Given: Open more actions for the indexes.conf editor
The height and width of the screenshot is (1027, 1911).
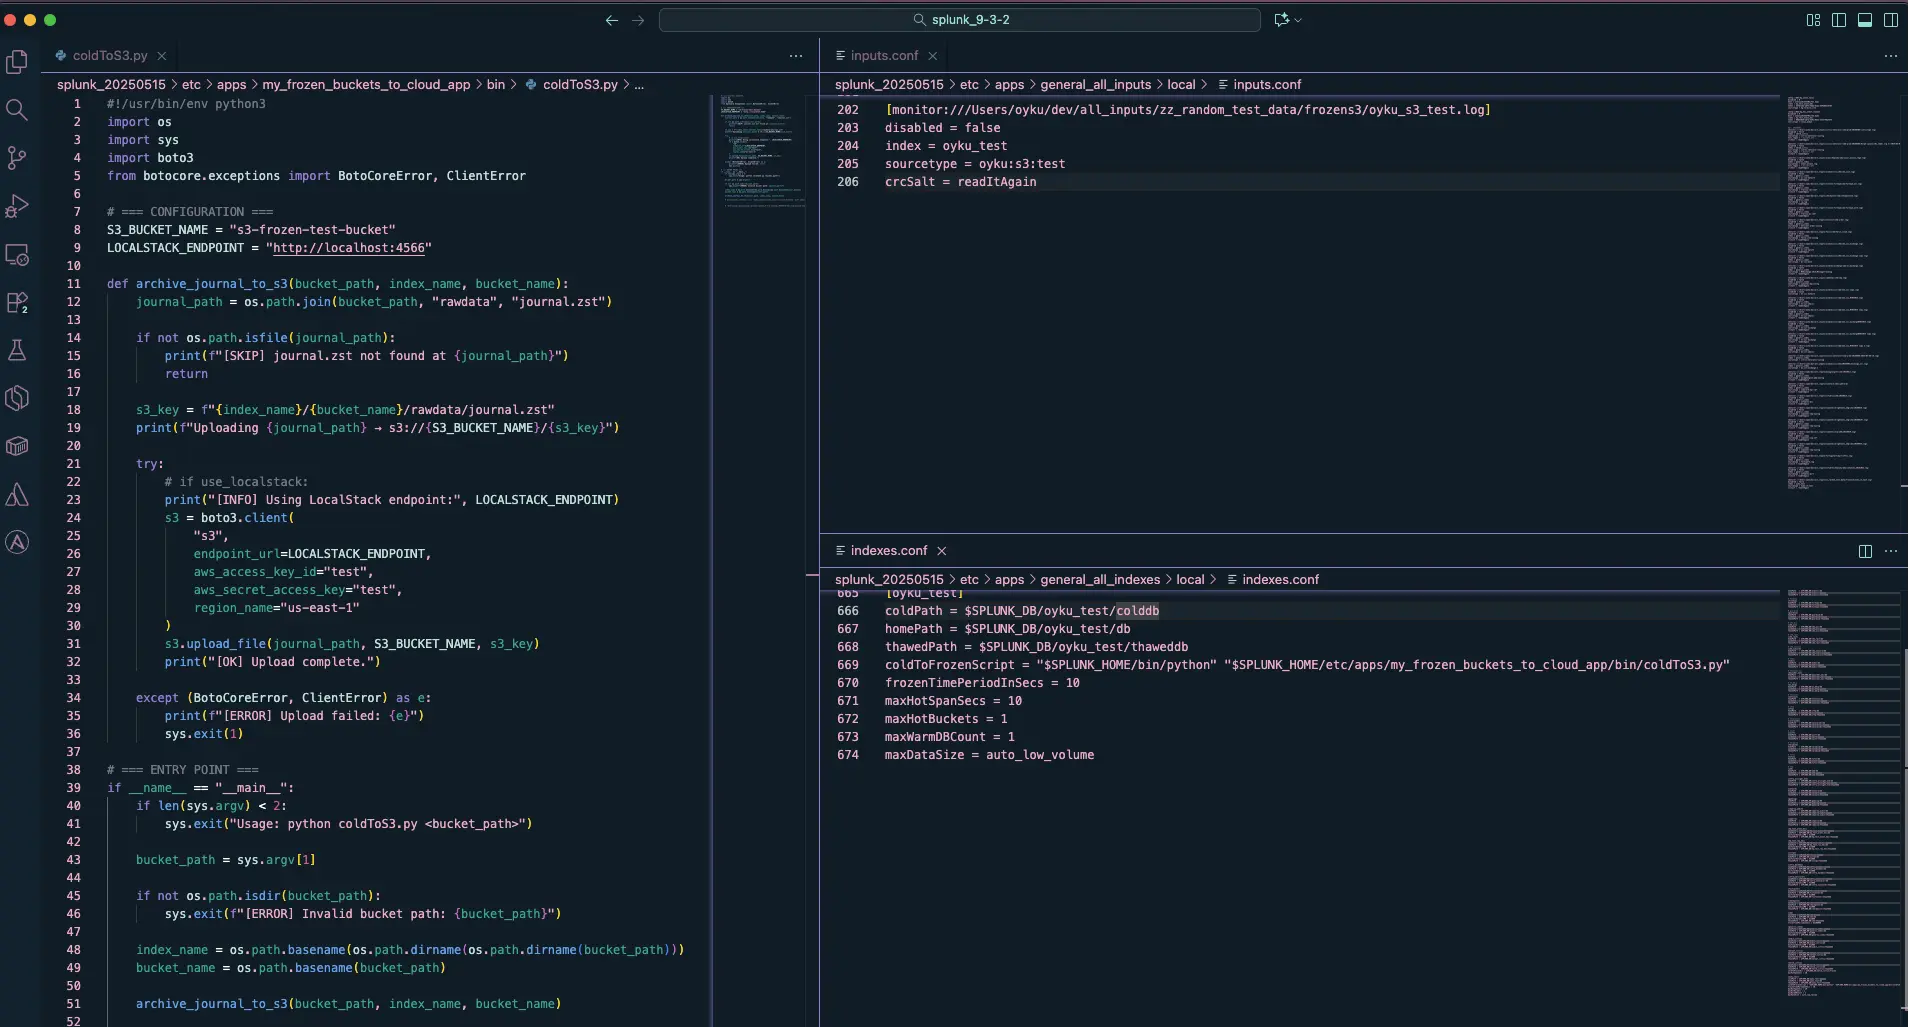Looking at the screenshot, I should pyautogui.click(x=1891, y=551).
